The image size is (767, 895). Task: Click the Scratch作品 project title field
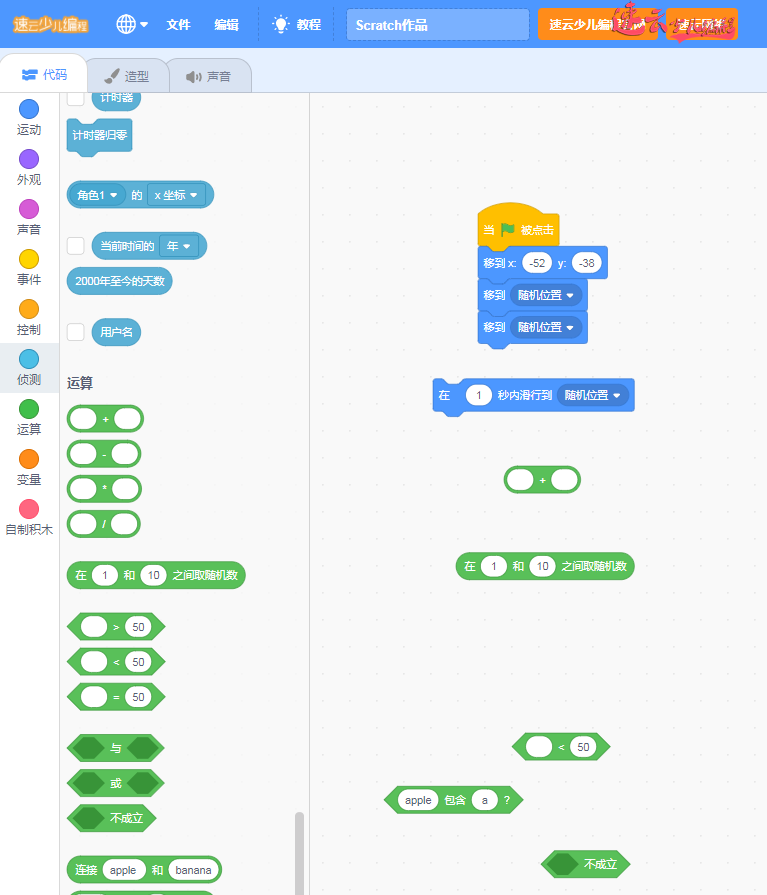point(437,25)
